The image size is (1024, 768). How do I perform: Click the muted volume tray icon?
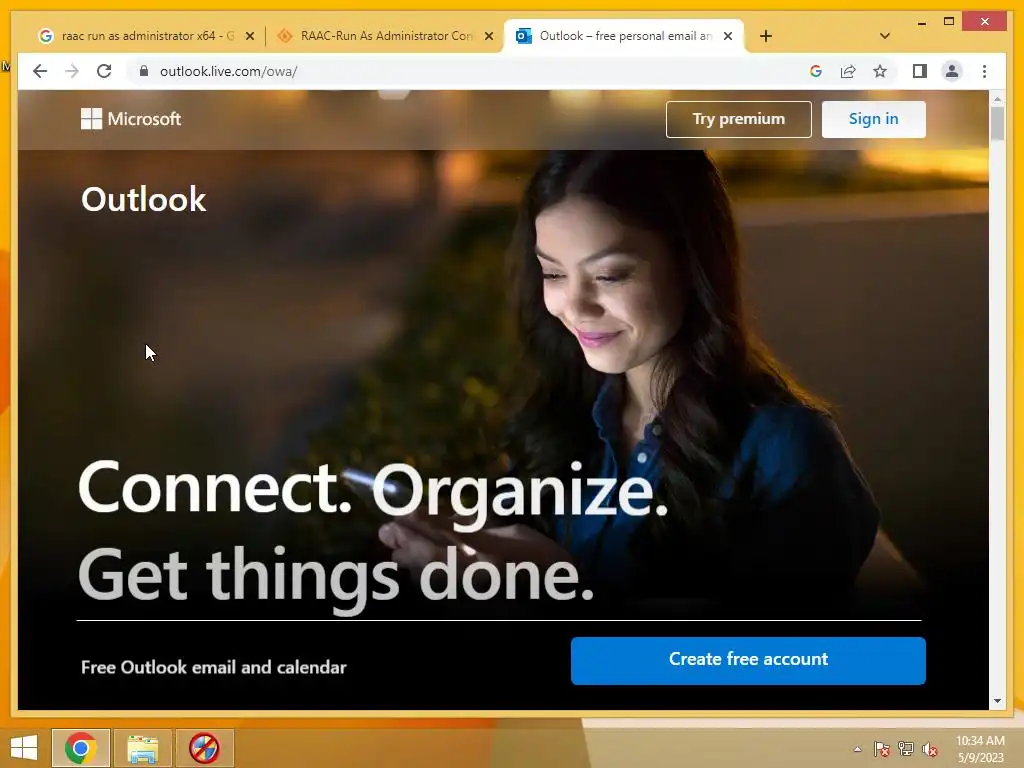(930, 749)
